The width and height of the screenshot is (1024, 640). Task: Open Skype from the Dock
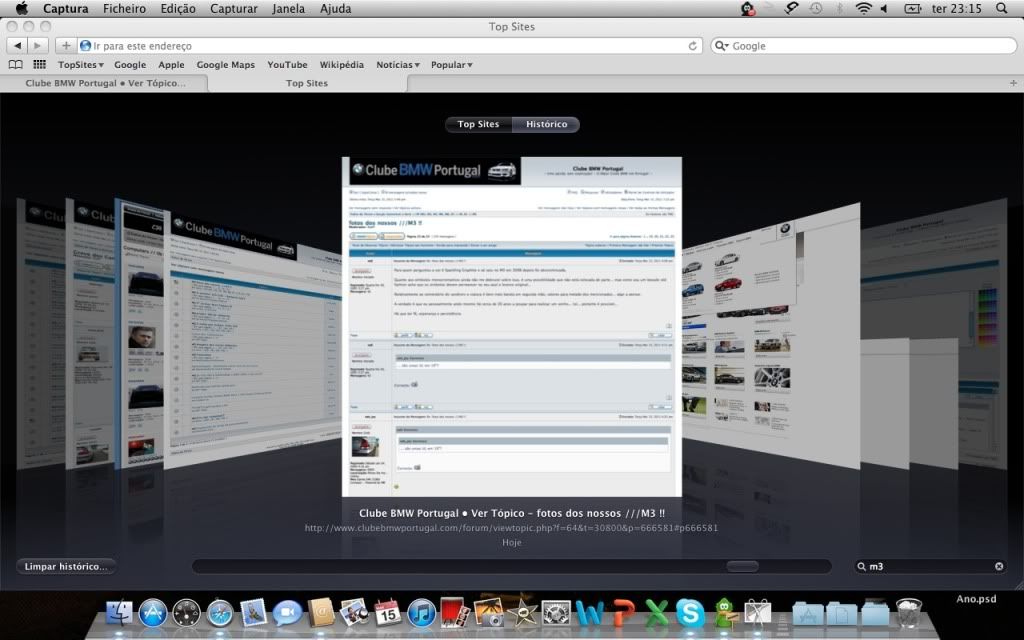pos(690,613)
